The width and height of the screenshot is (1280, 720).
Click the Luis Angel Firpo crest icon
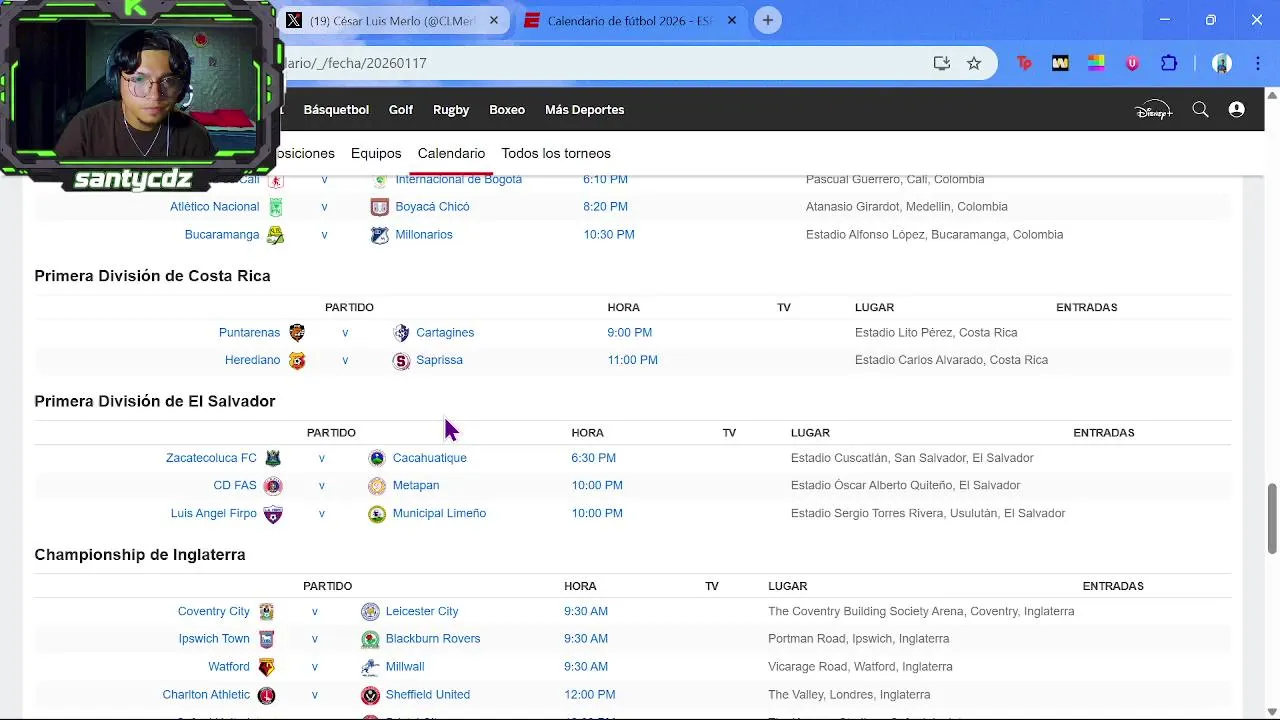tap(272, 514)
